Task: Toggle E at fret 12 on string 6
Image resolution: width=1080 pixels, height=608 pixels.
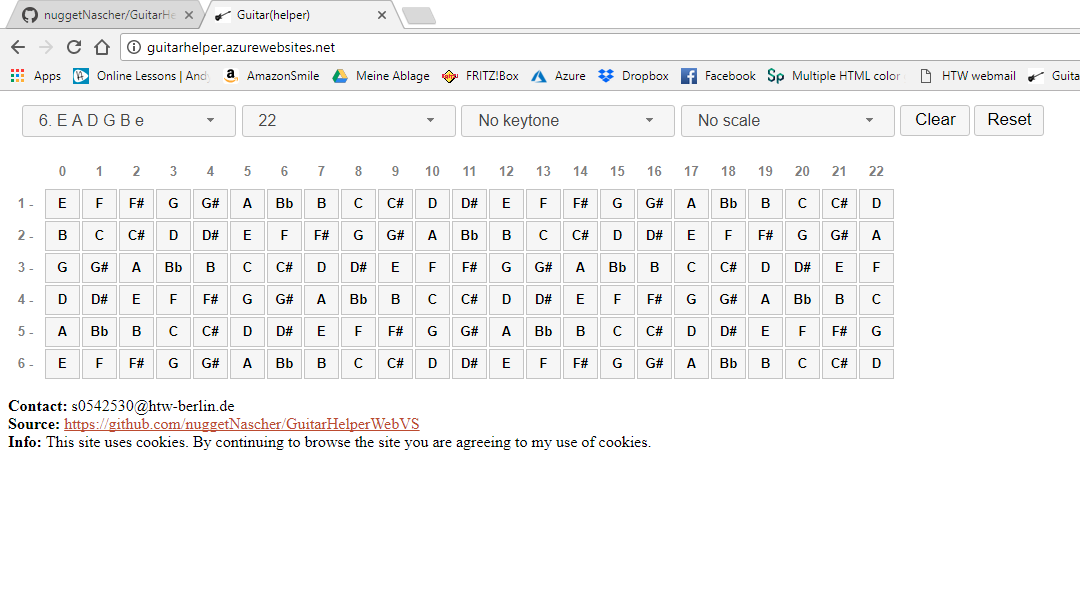Action: click(506, 364)
